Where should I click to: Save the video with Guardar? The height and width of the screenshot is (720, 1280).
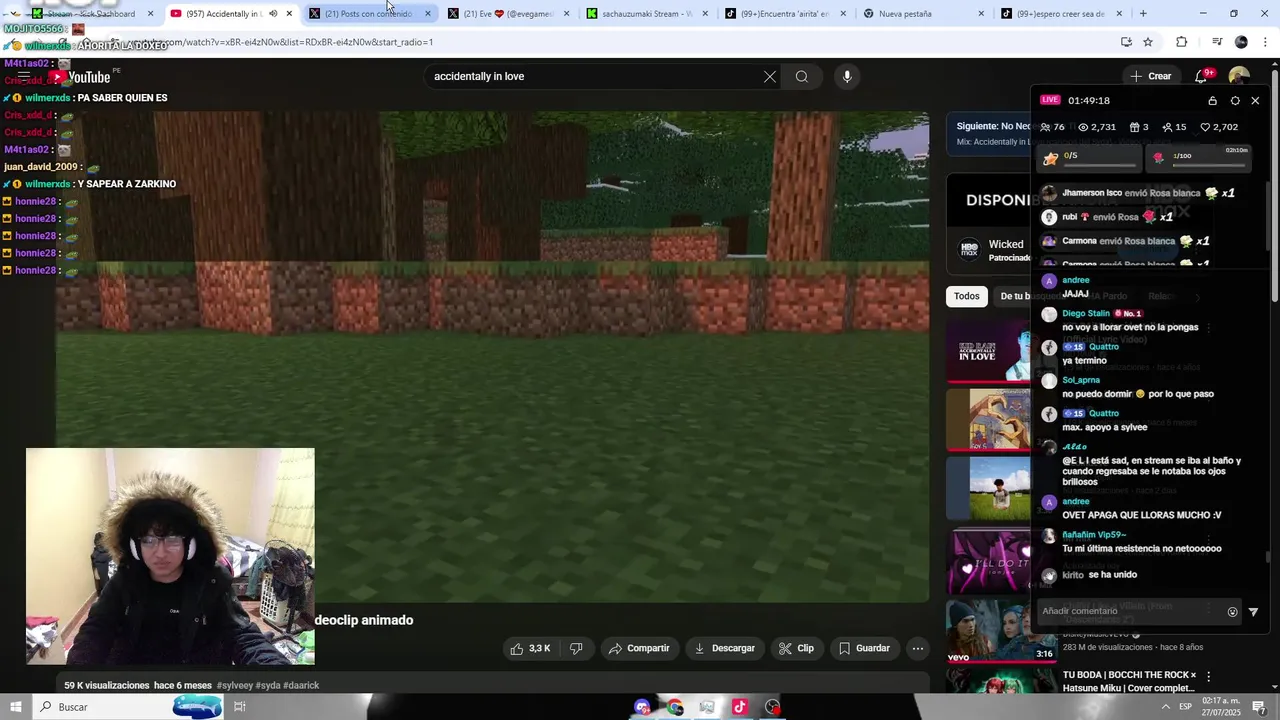point(865,648)
